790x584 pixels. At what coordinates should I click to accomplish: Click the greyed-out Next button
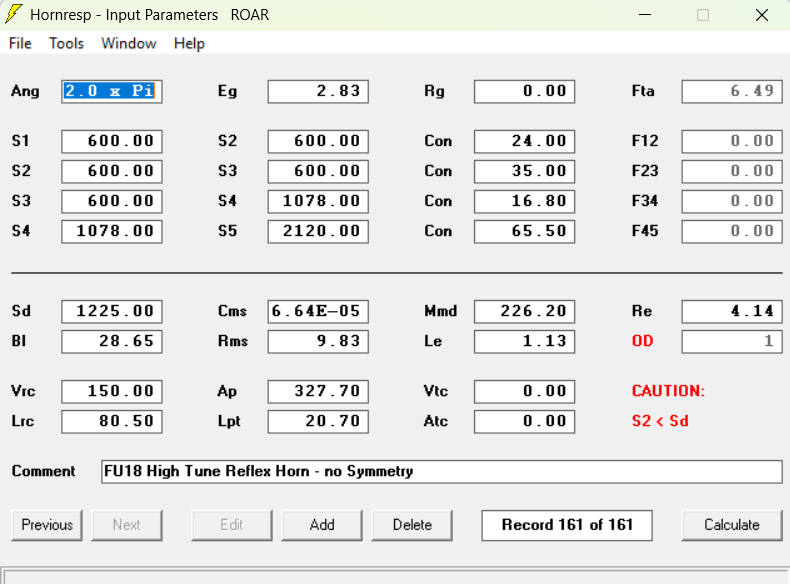tap(126, 525)
